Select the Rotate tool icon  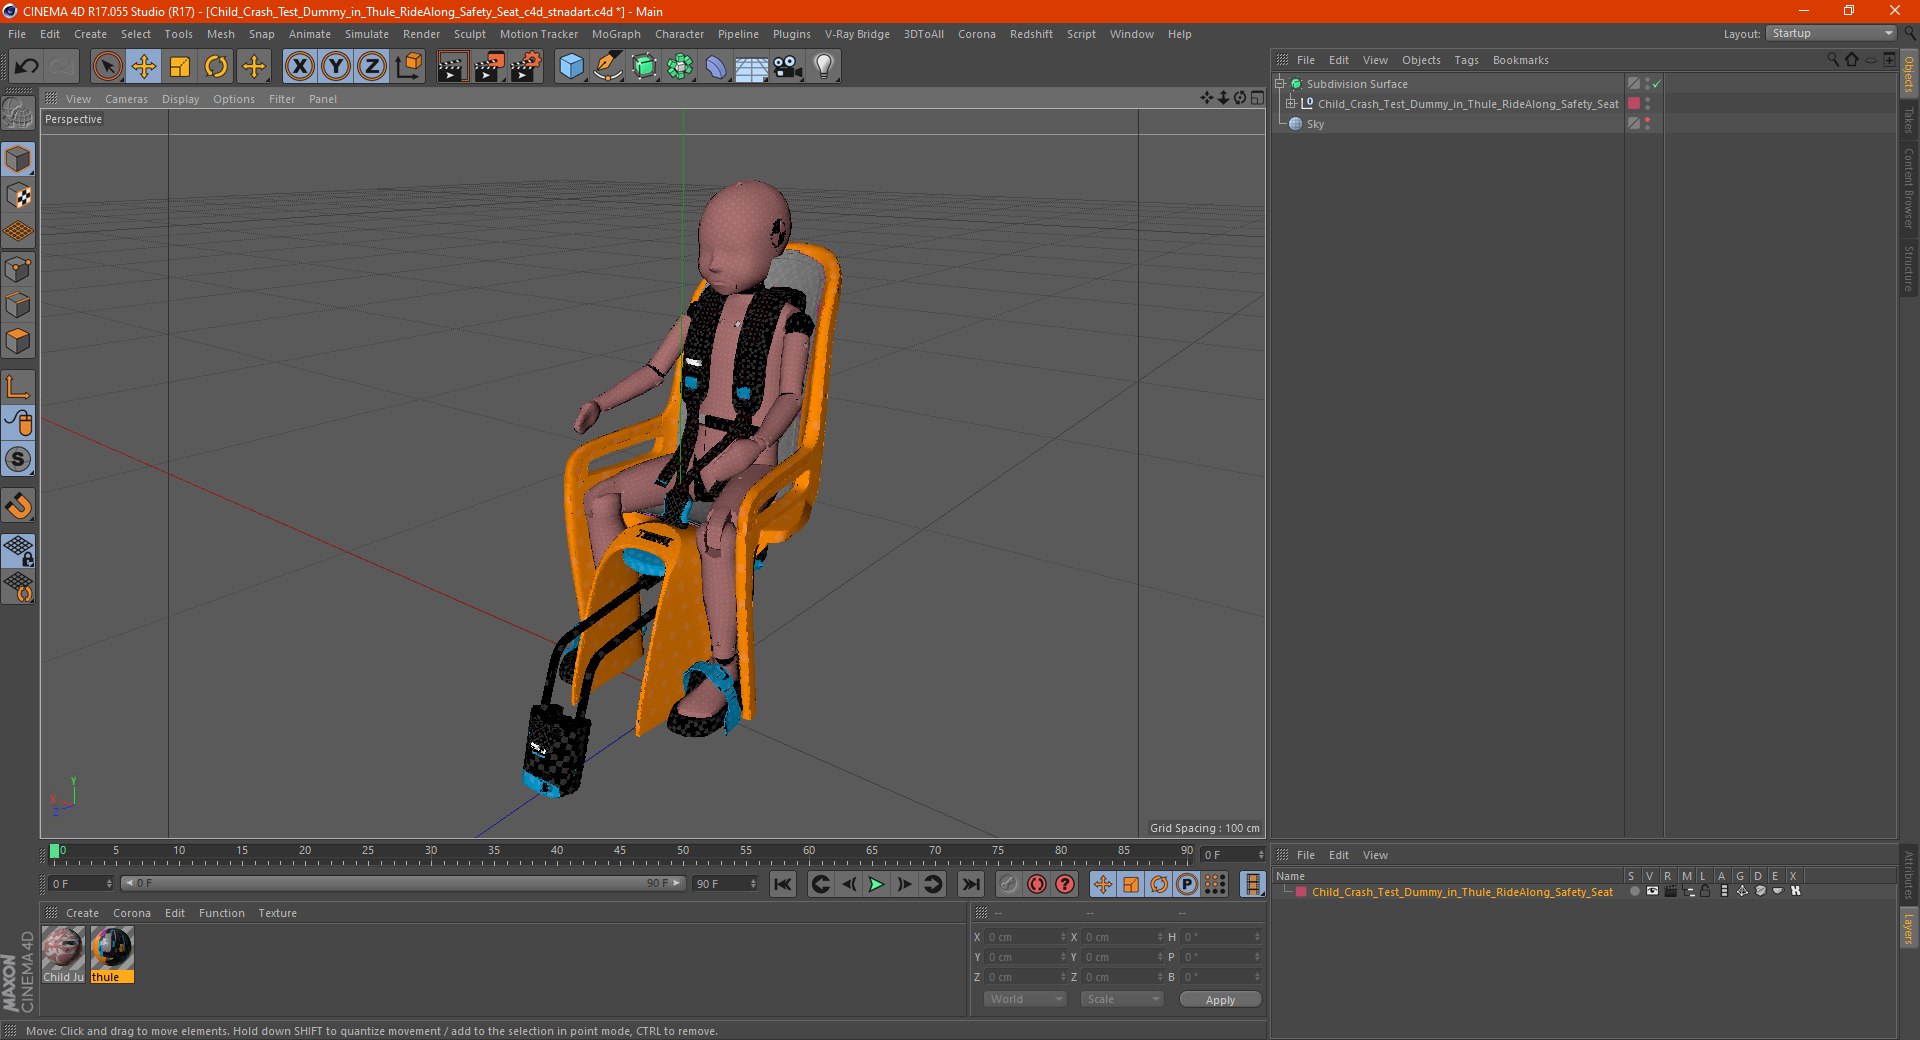point(216,67)
